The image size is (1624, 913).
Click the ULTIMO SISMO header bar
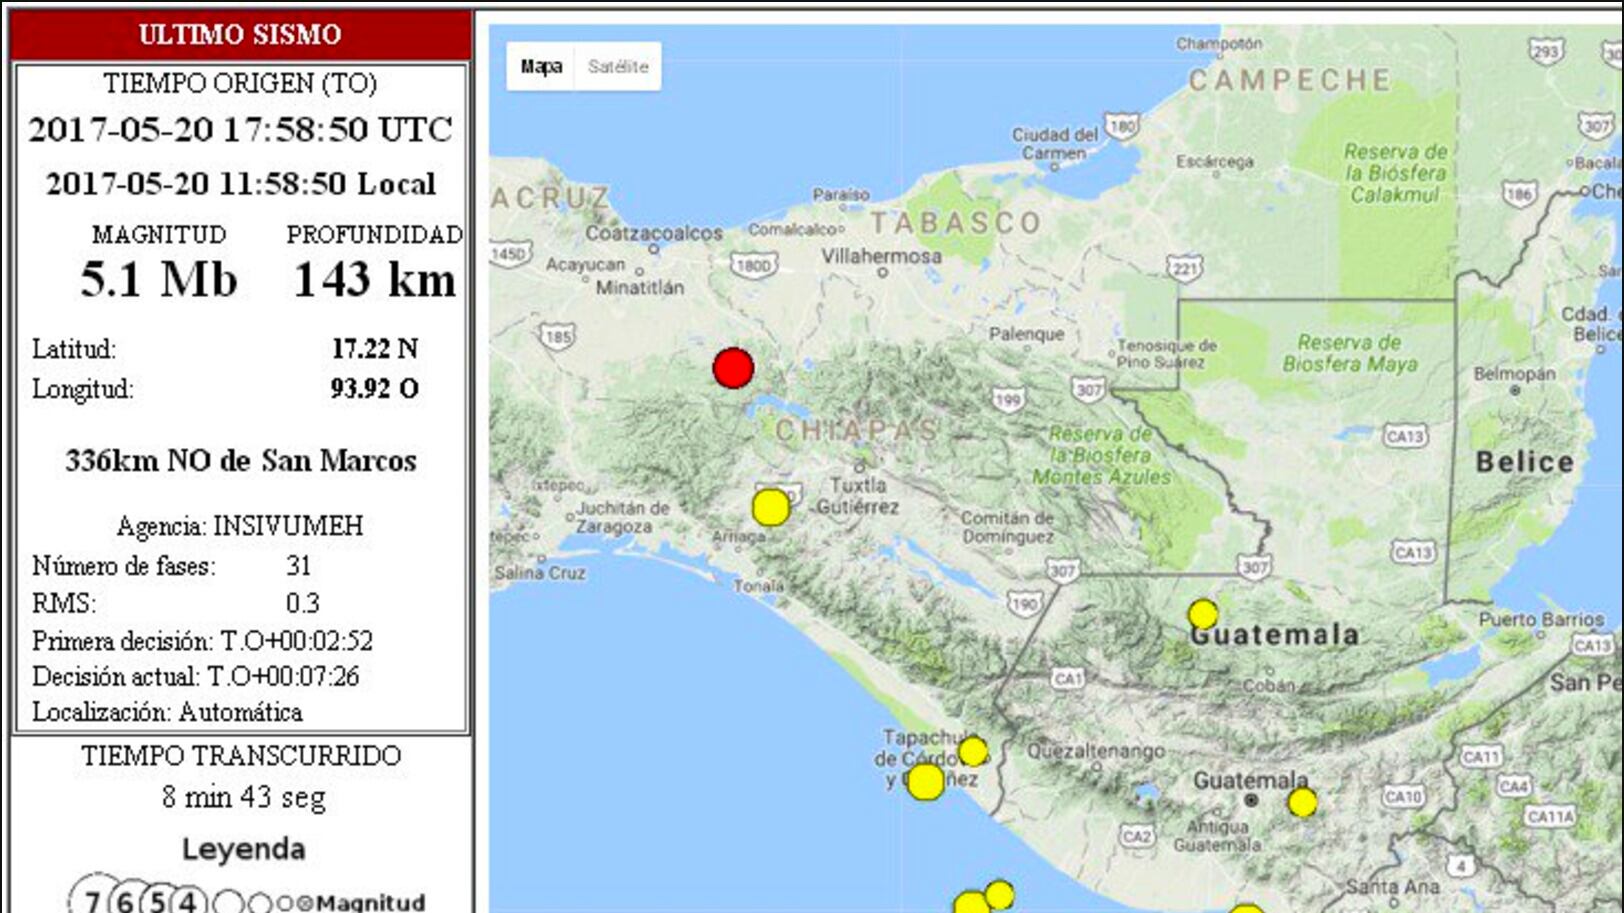coord(240,34)
